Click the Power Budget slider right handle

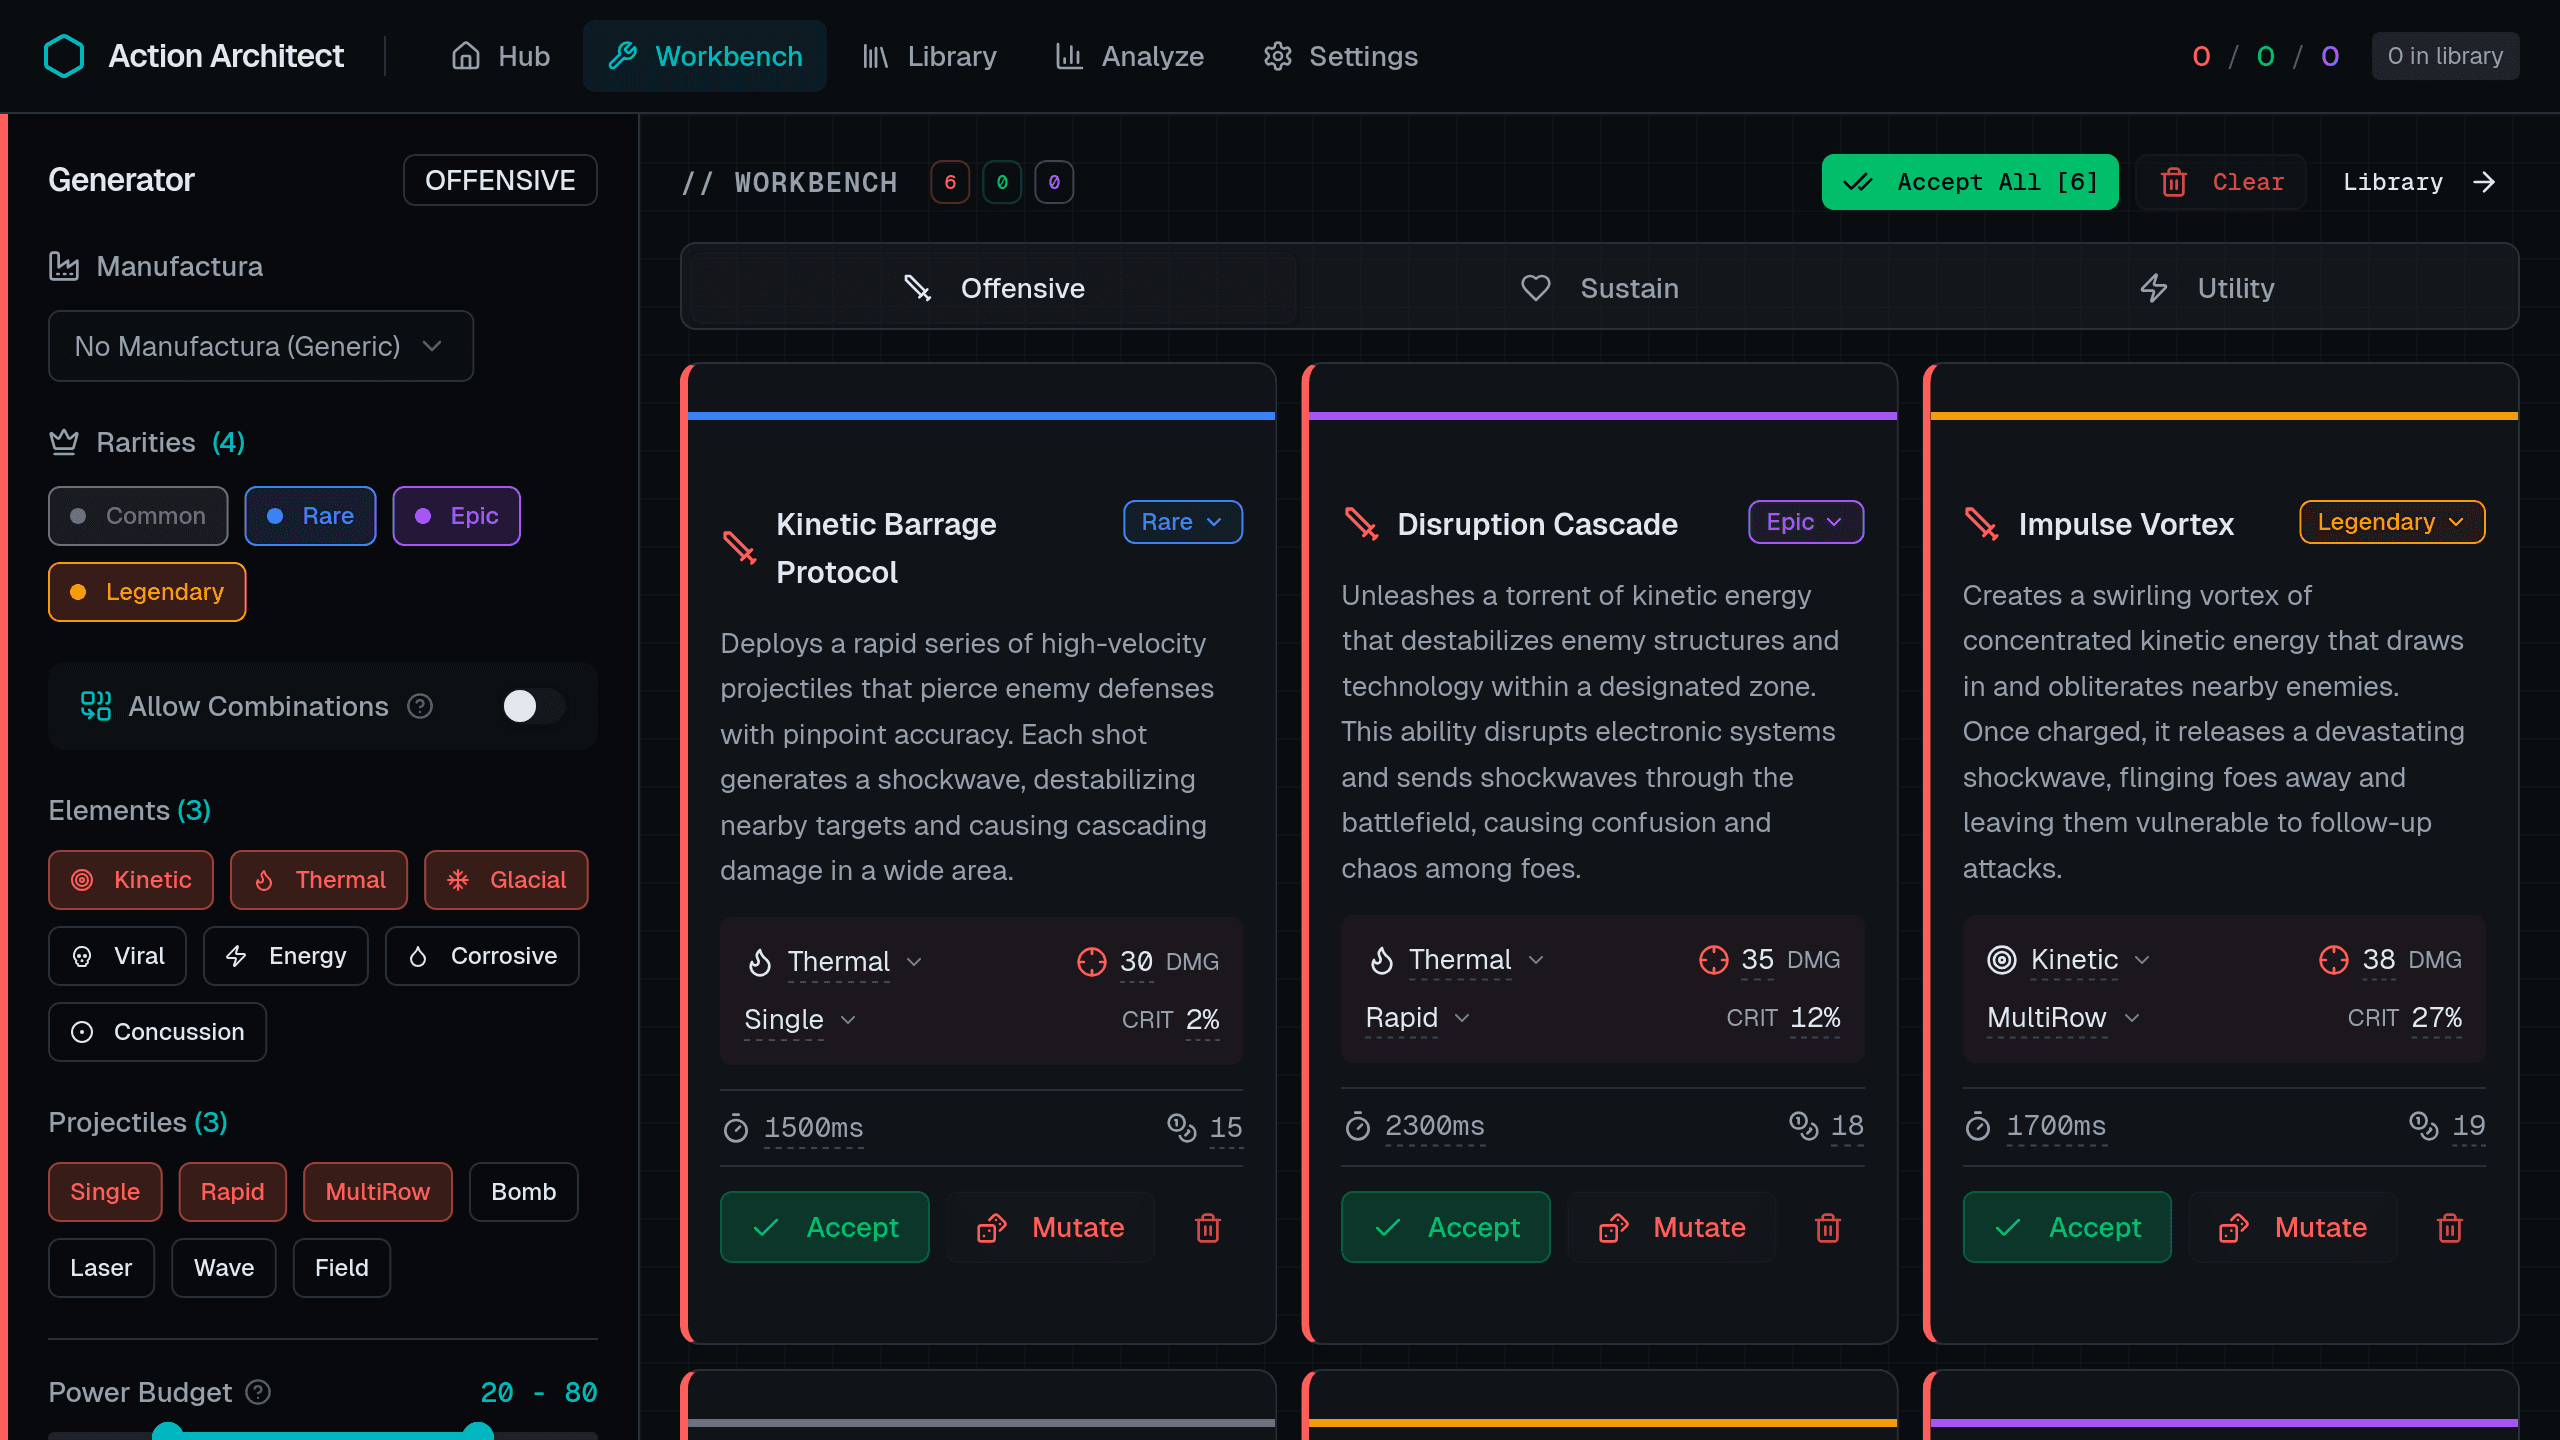pyautogui.click(x=478, y=1430)
